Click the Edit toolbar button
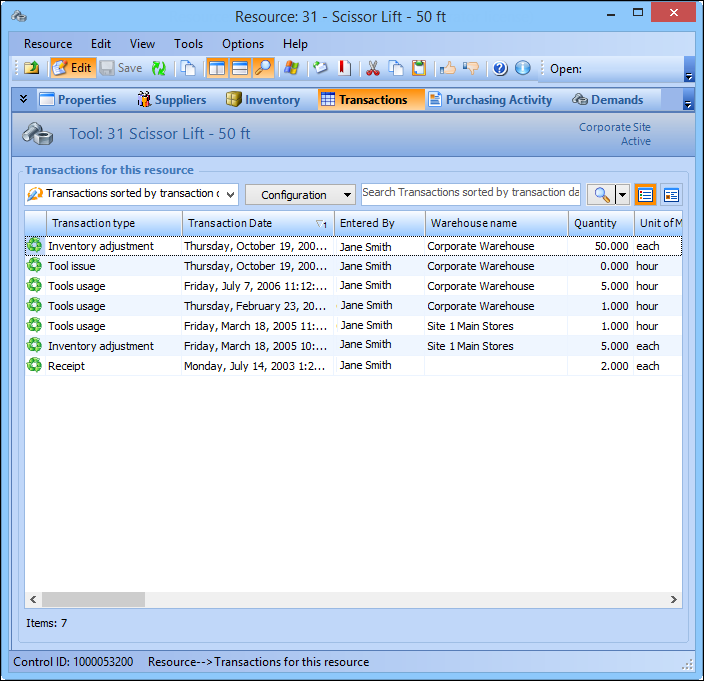The image size is (704, 681). (x=72, y=68)
